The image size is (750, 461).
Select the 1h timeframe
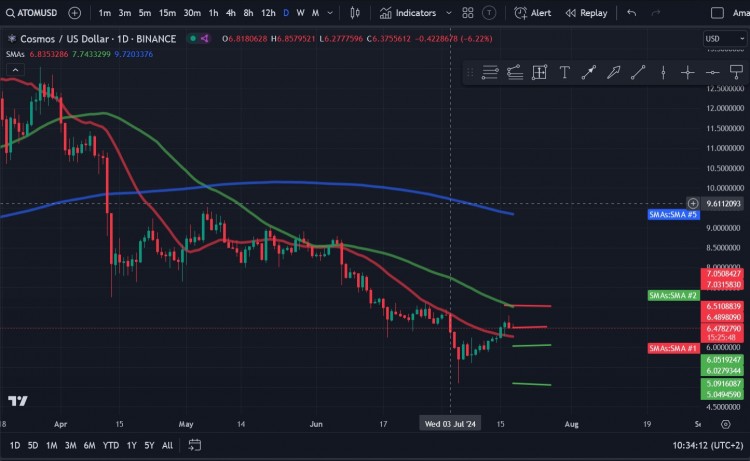213,13
